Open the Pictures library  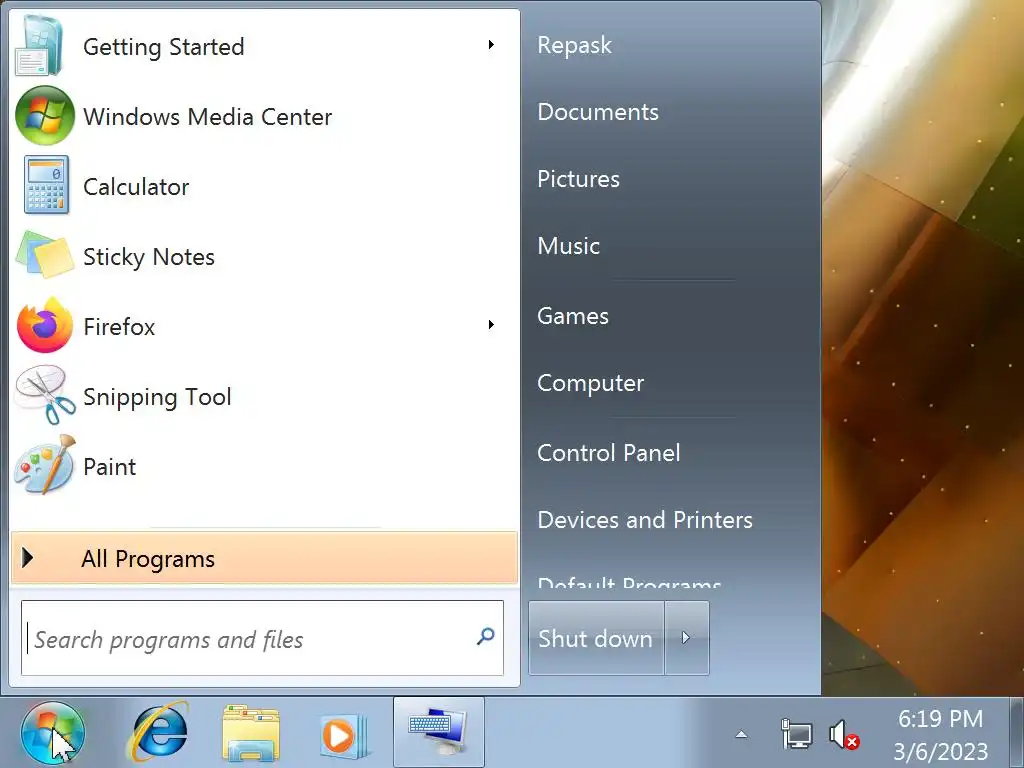pyautogui.click(x=578, y=179)
